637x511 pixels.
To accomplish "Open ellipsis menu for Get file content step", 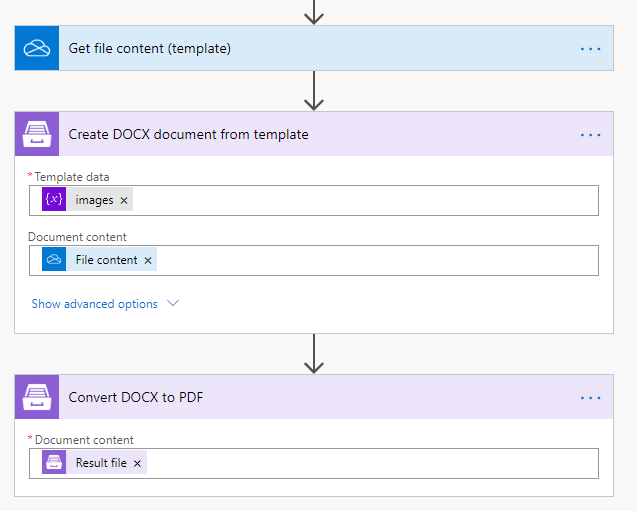I will click(x=591, y=48).
